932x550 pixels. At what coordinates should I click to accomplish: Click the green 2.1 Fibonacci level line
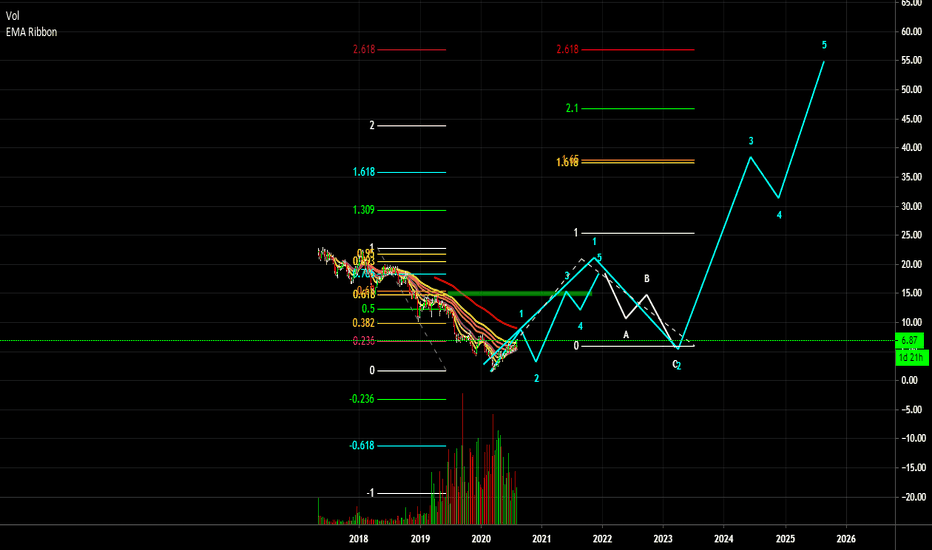click(638, 109)
